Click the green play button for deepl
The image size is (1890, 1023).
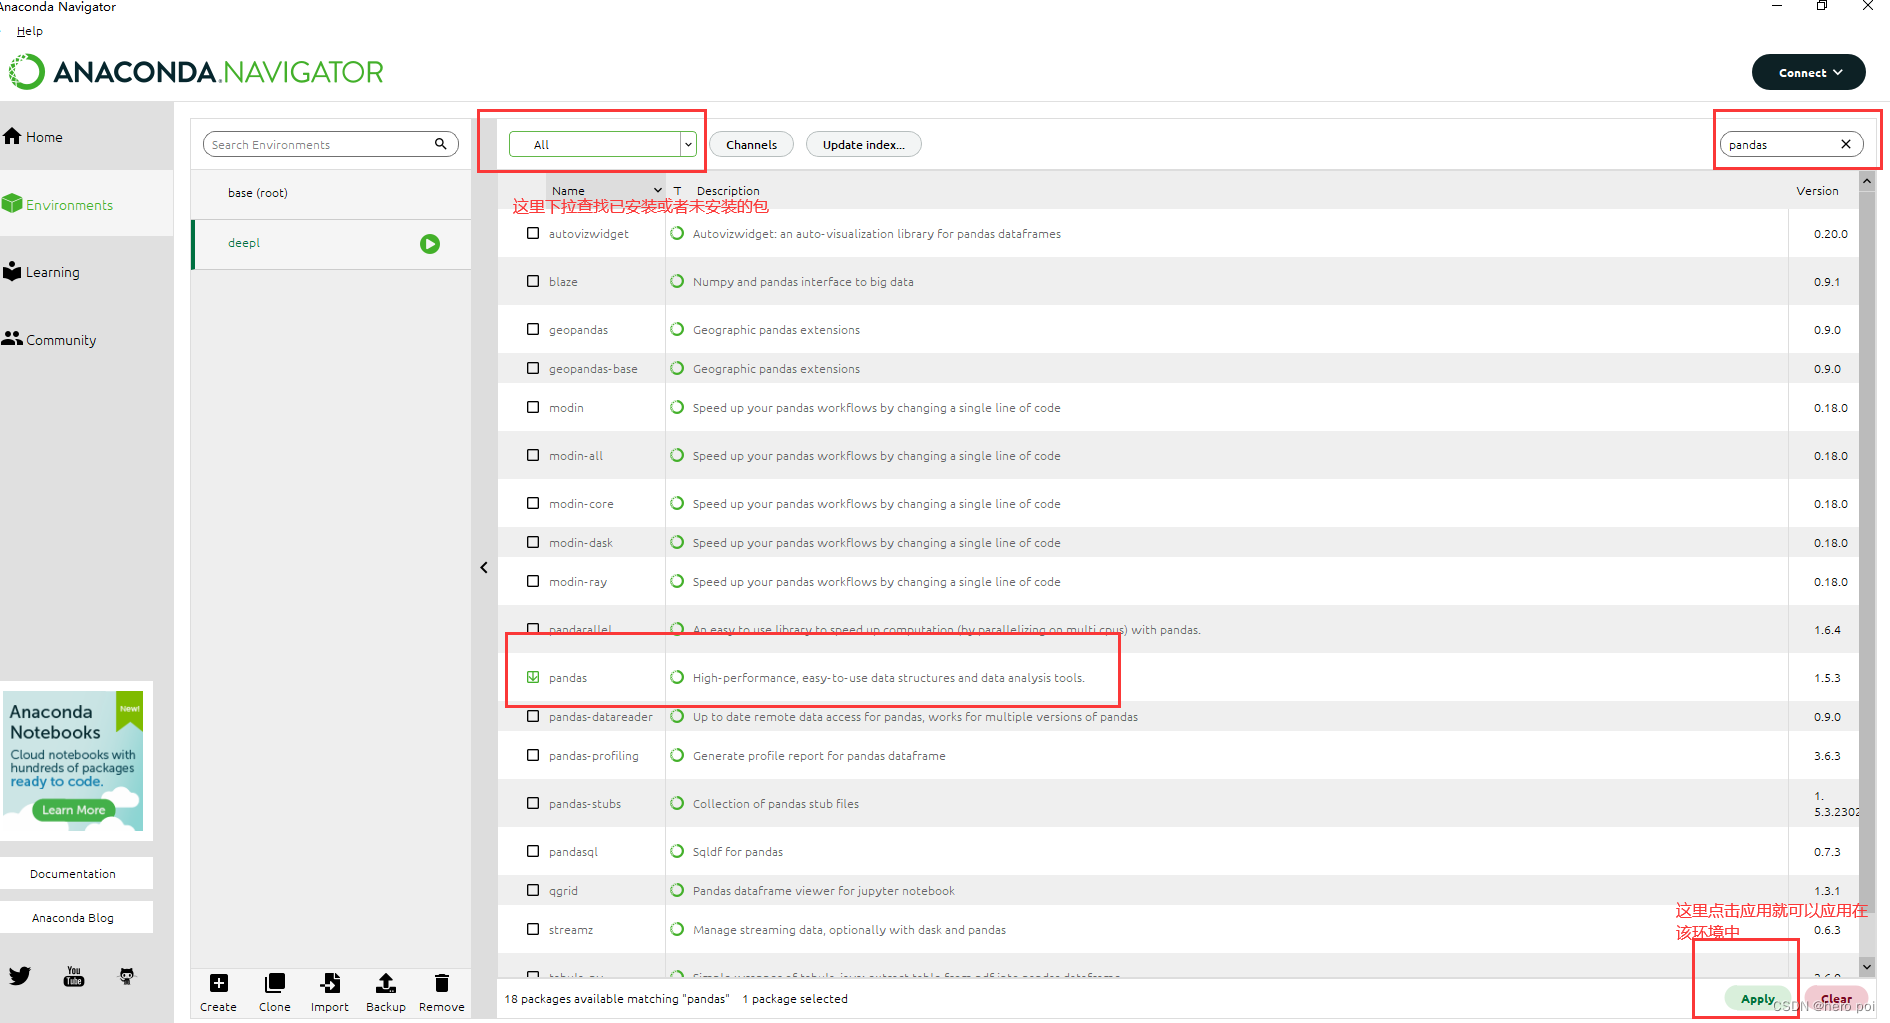coord(430,244)
